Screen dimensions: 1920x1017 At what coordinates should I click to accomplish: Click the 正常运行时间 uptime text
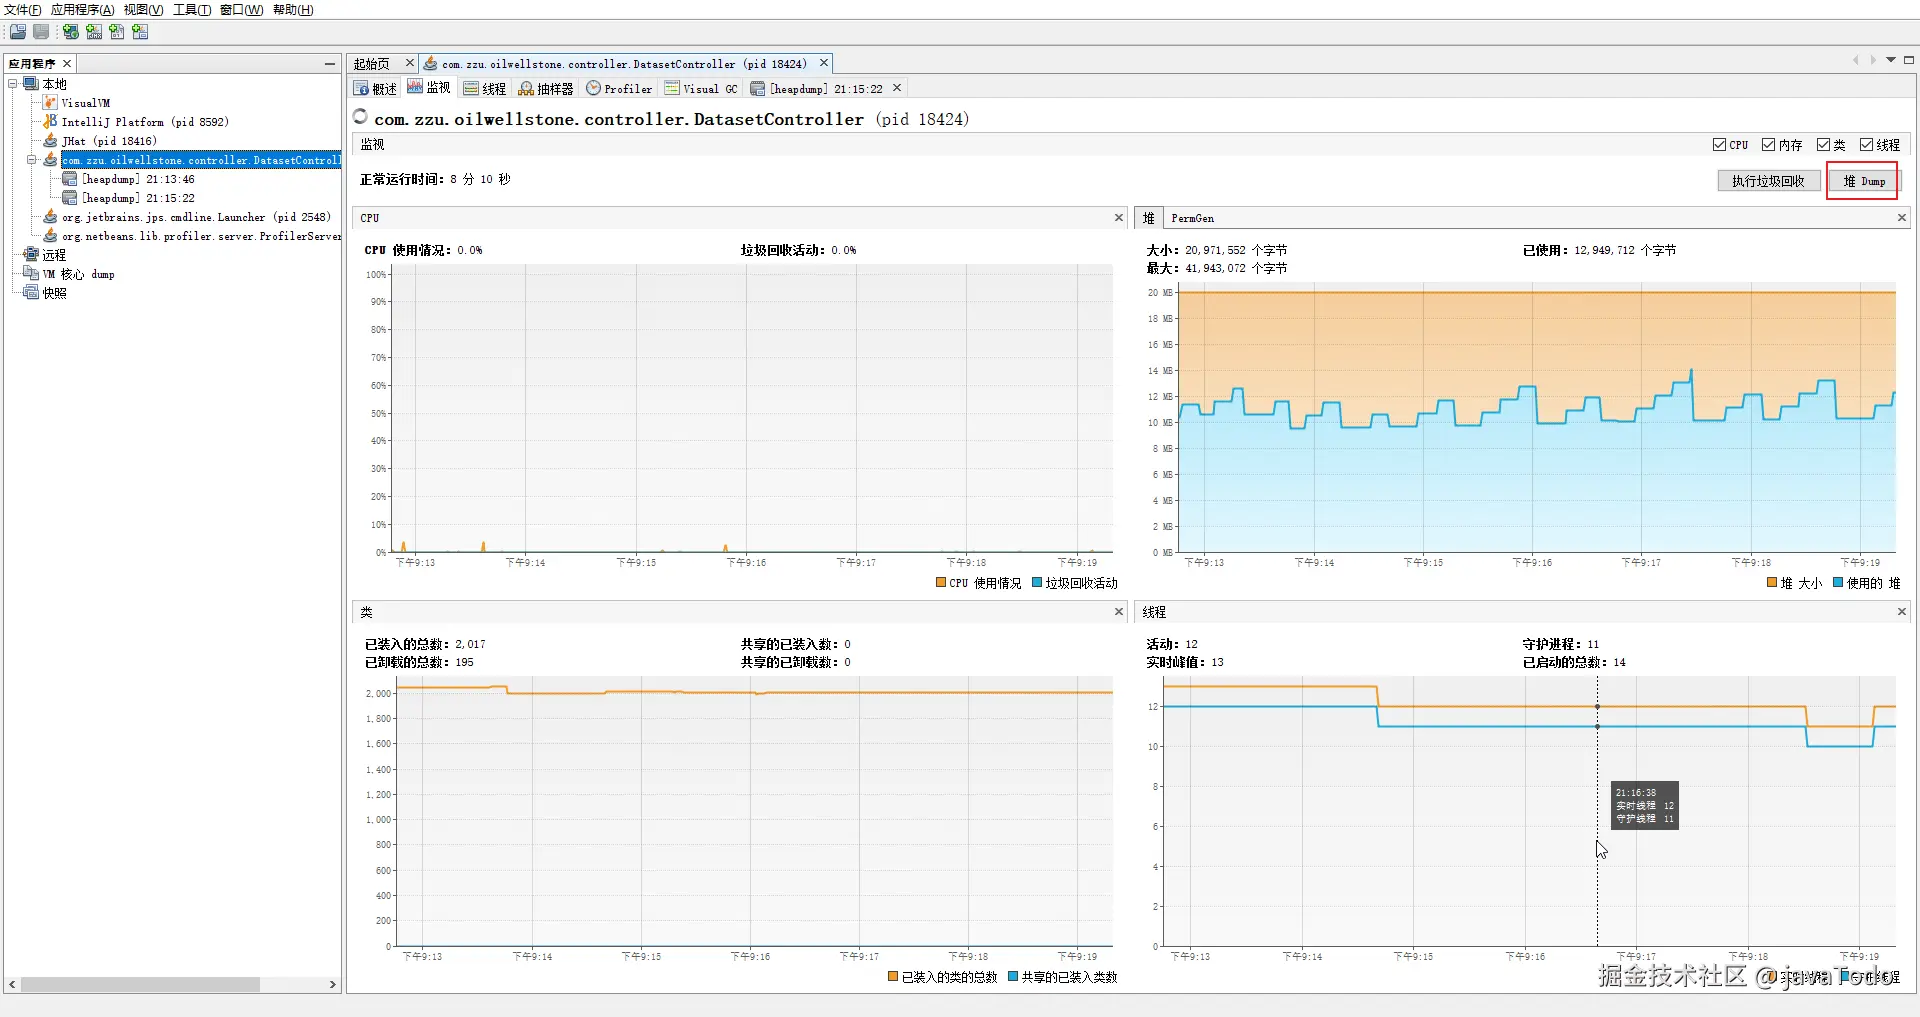tap(435, 180)
